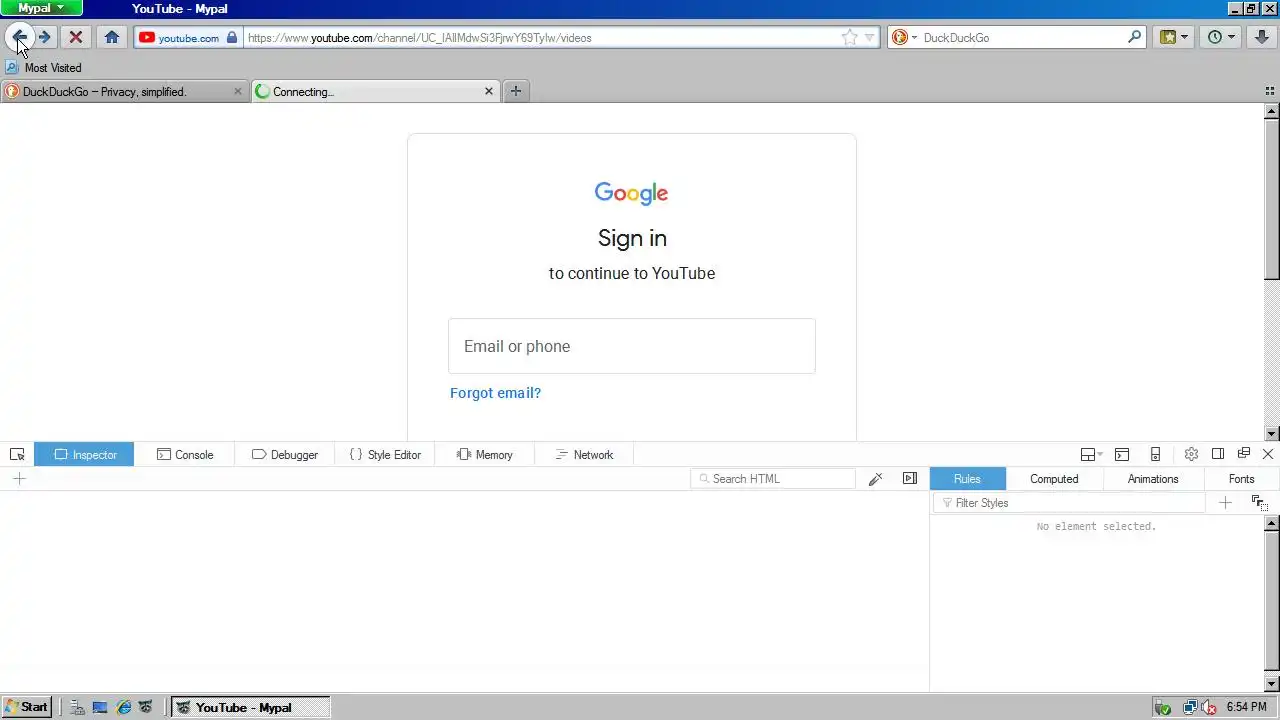Bookmark this page with the star icon
Image resolution: width=1280 pixels, height=720 pixels.
[x=849, y=37]
